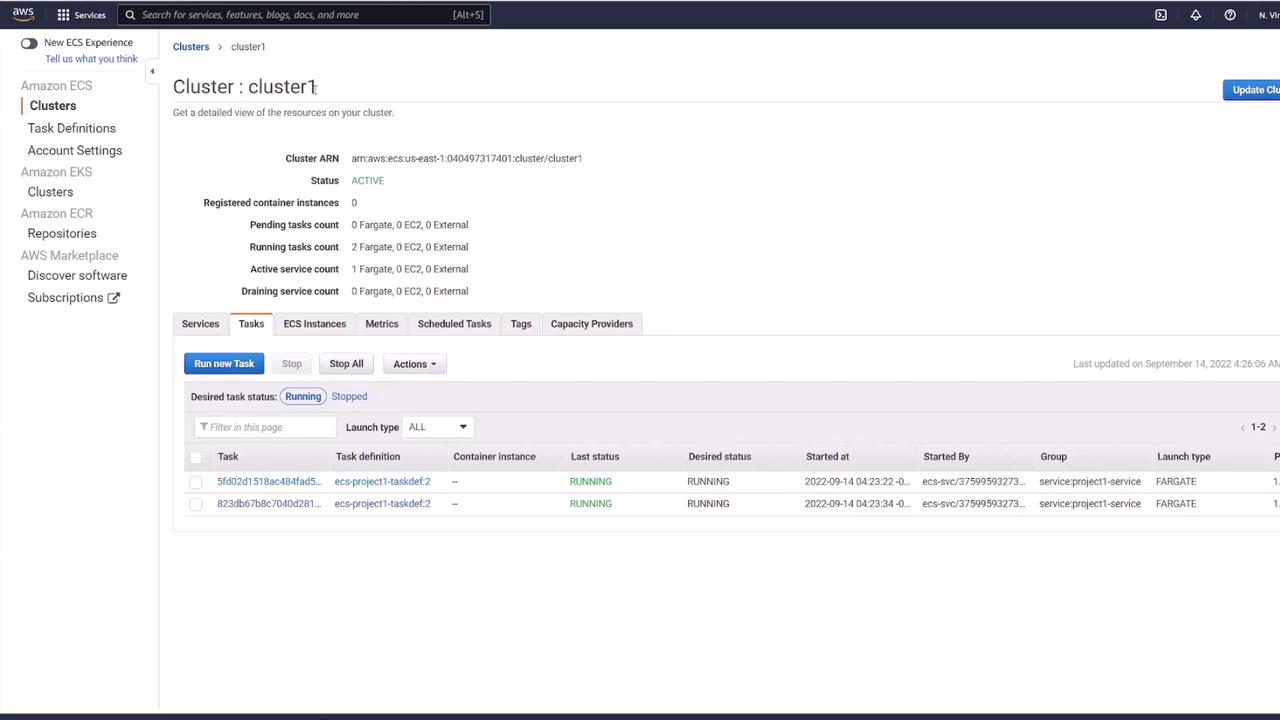
Task: Open Account Settings in the sidebar
Action: (x=75, y=150)
